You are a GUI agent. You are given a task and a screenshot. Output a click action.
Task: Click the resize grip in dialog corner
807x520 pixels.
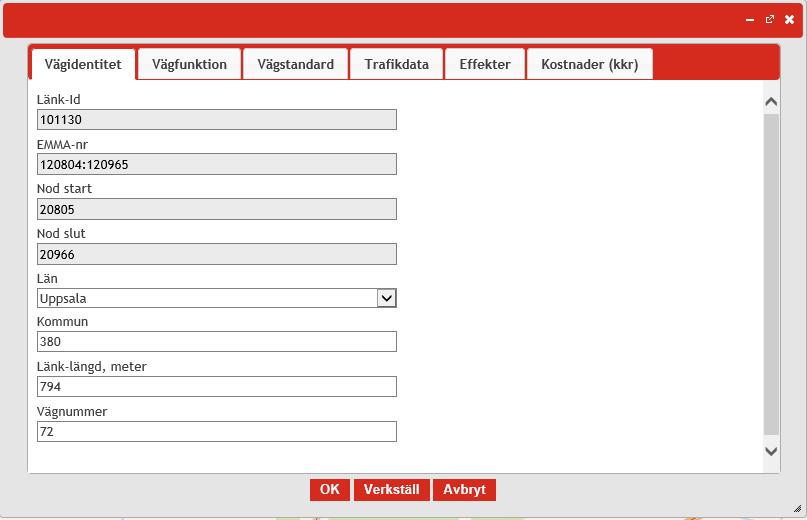(798, 509)
